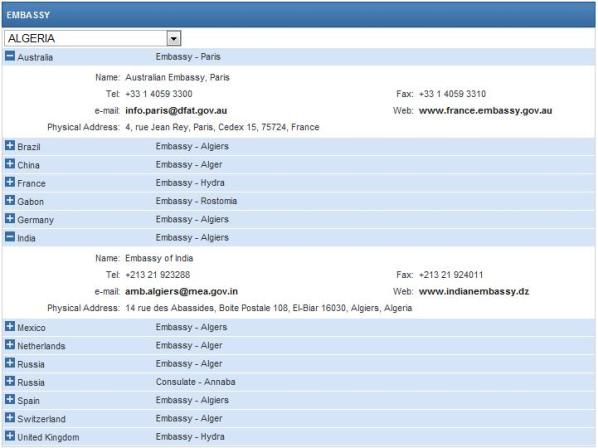
Task: Expand the United Kingdom embassy entry
Action: pyautogui.click(x=10, y=436)
